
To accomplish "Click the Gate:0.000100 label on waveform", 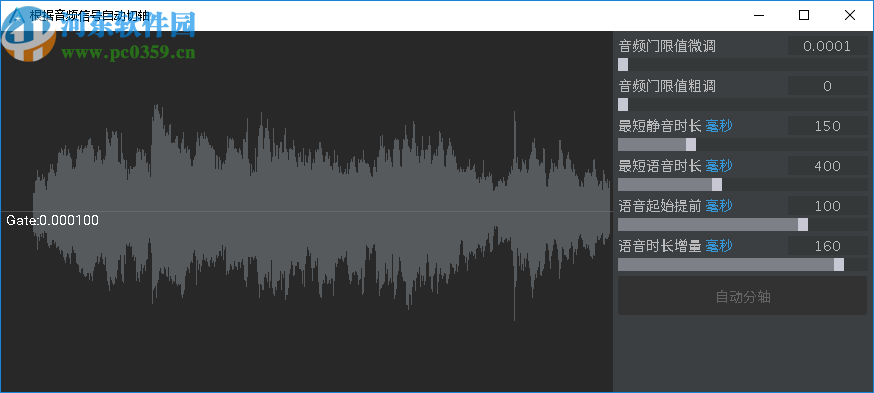I will (52, 221).
